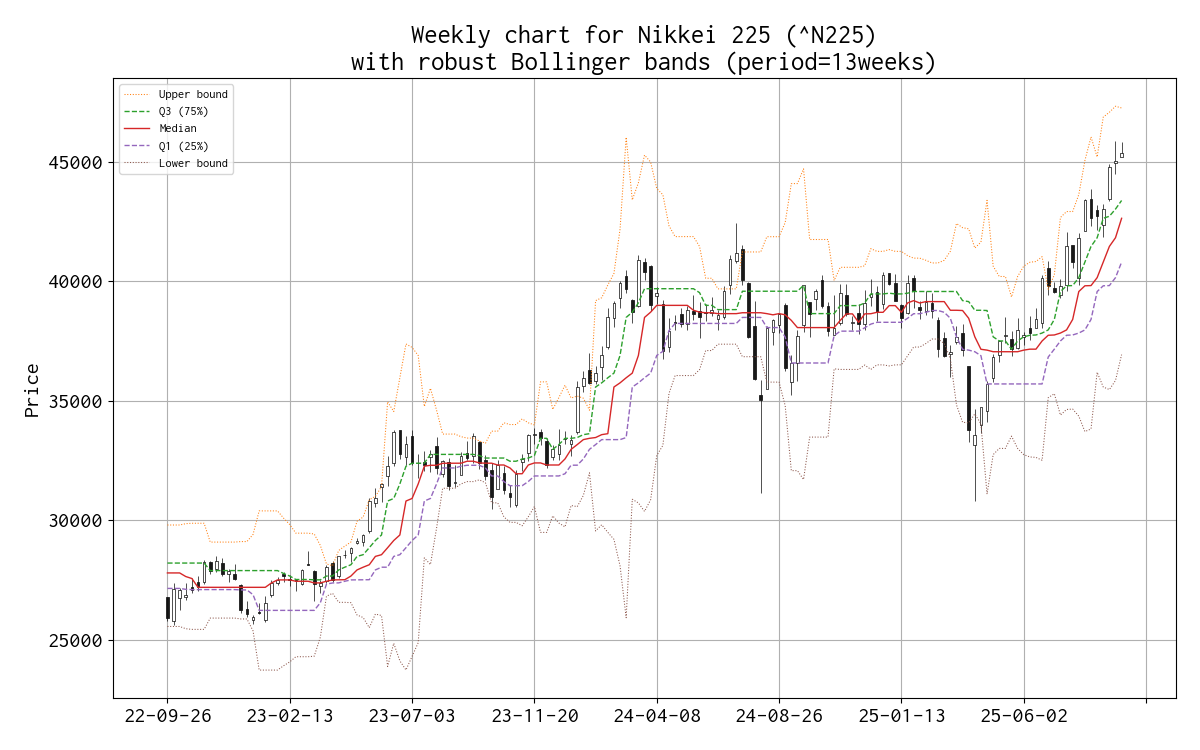Click the x-axis date label 25-01-13
Image resolution: width=1200 pixels, height=750 pixels.
click(x=901, y=717)
